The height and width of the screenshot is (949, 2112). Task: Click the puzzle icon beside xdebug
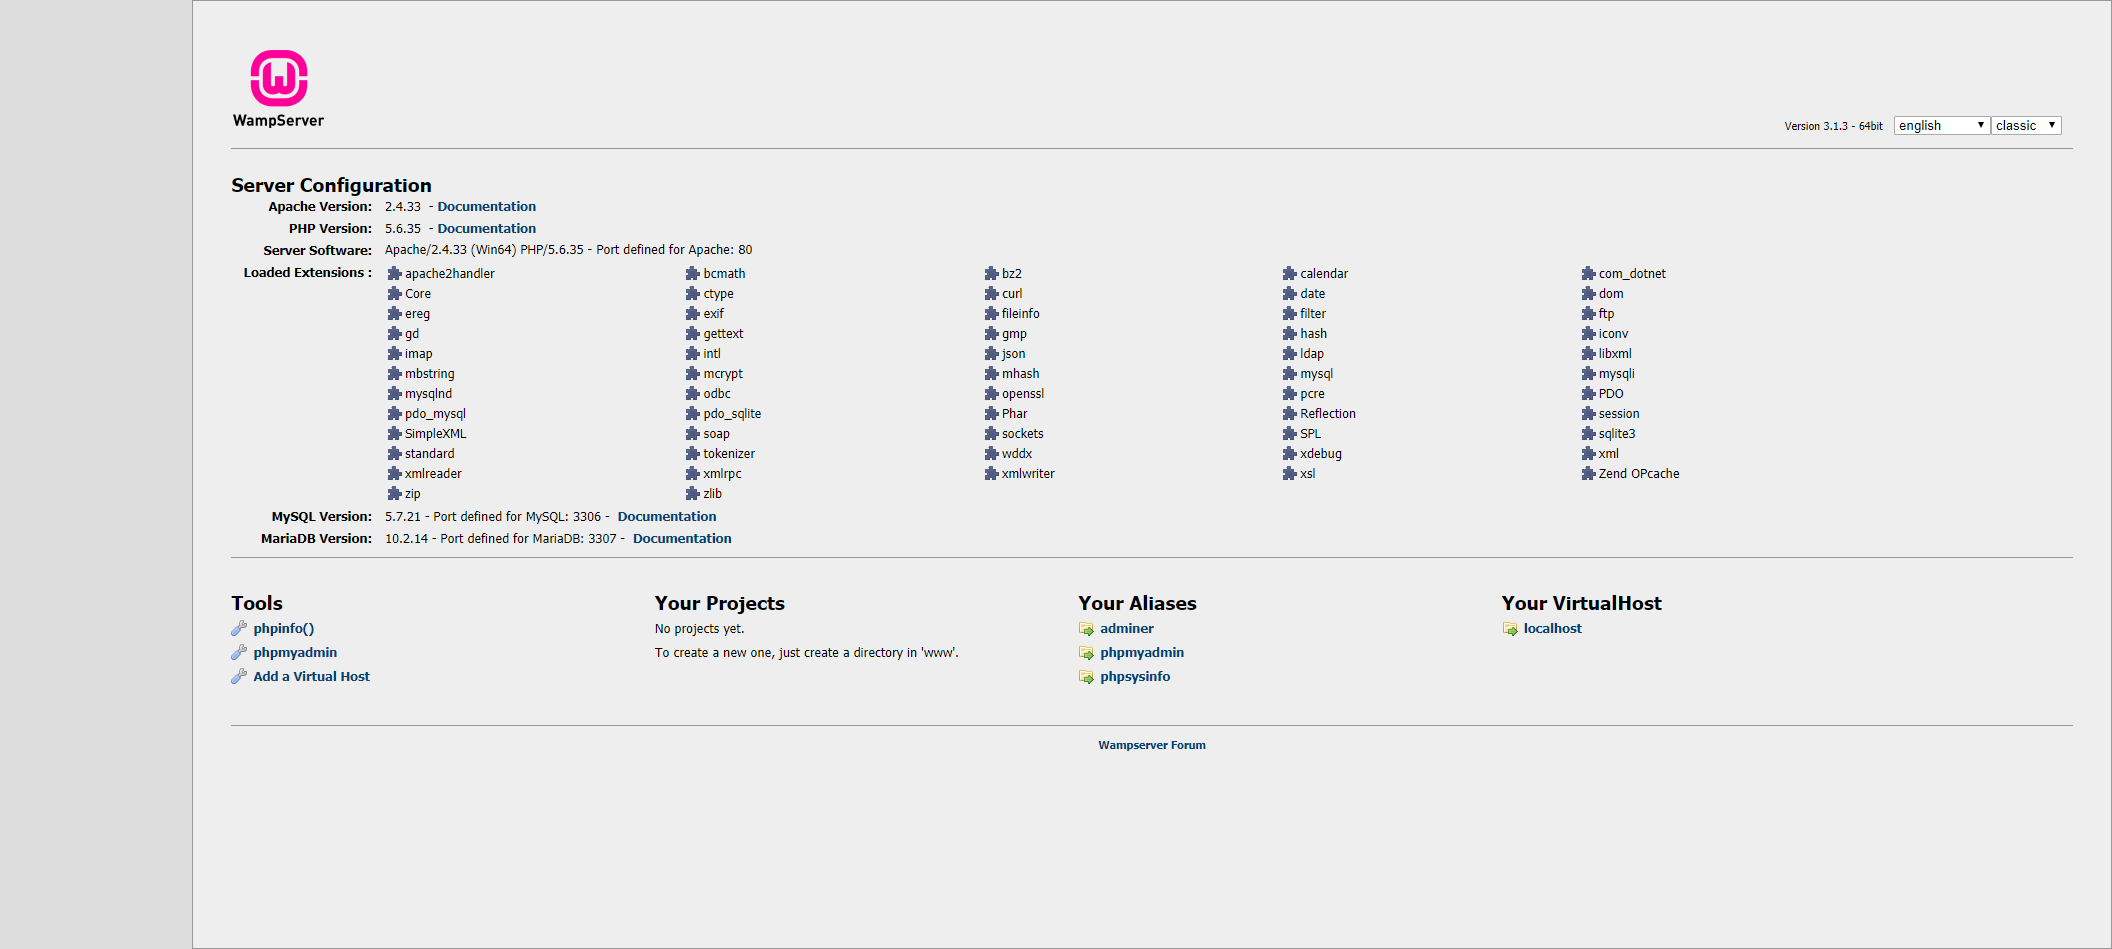(x=1289, y=453)
